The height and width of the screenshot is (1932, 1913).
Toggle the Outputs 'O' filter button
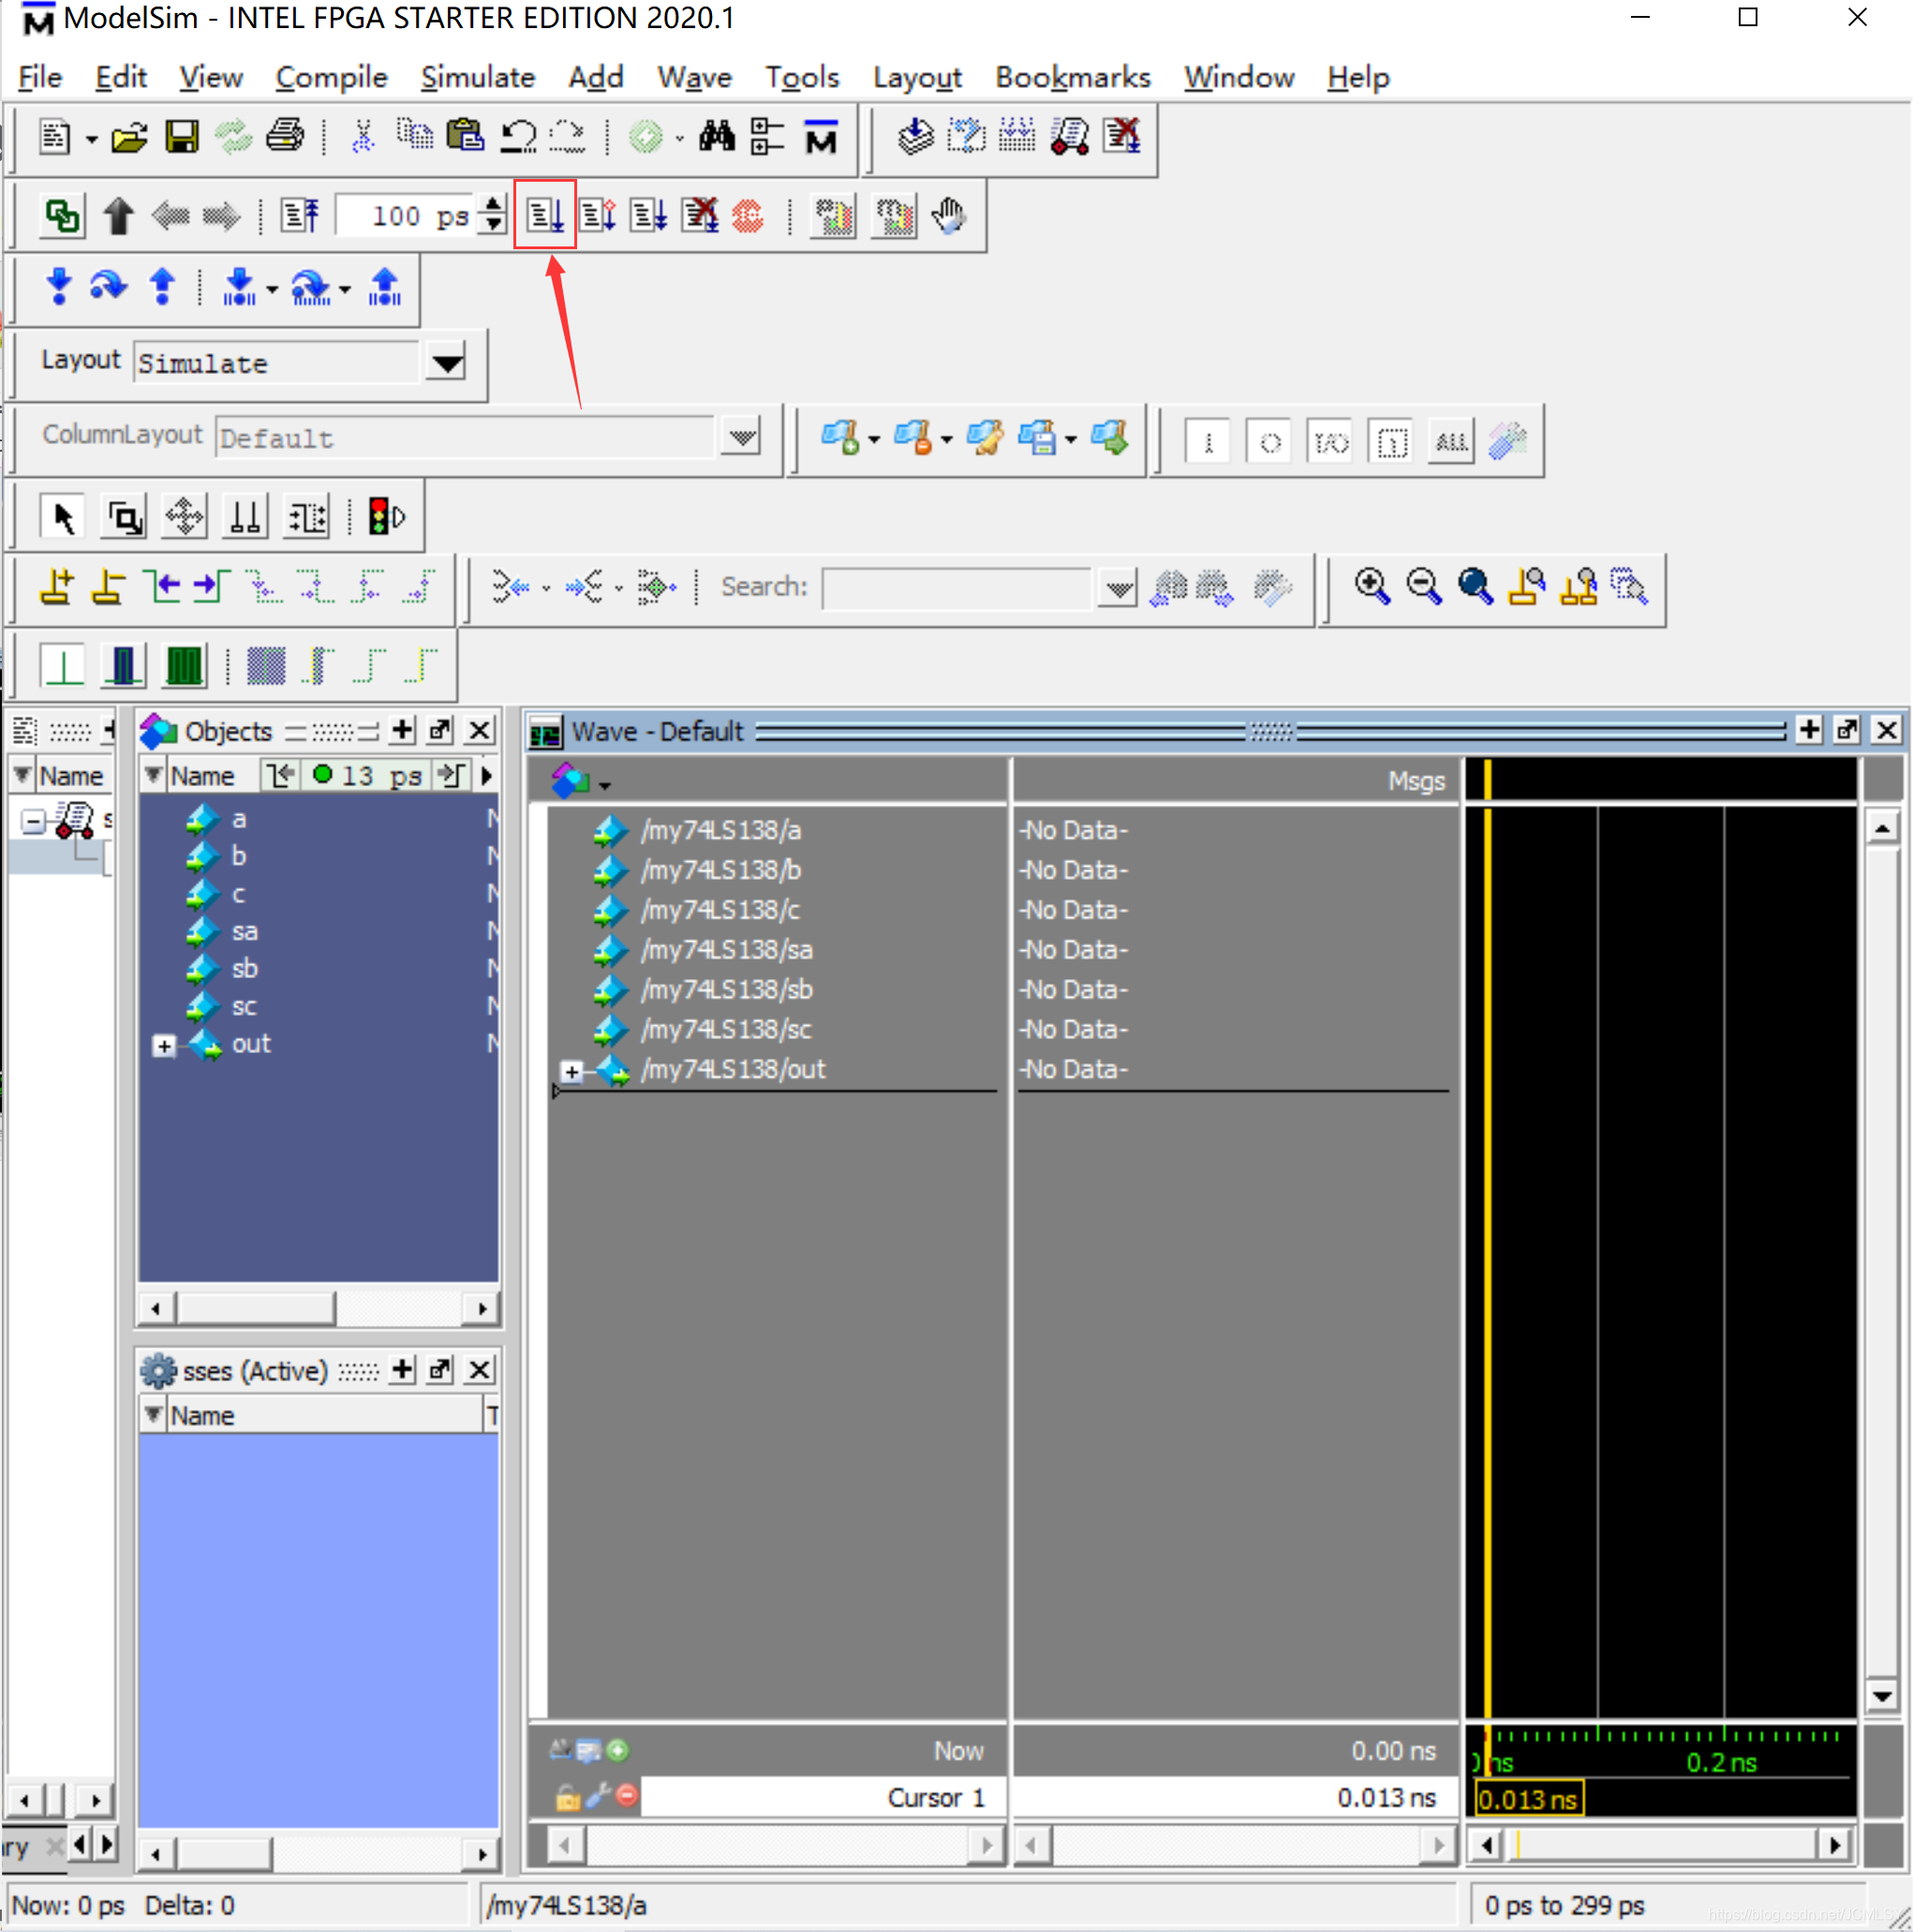1269,441
